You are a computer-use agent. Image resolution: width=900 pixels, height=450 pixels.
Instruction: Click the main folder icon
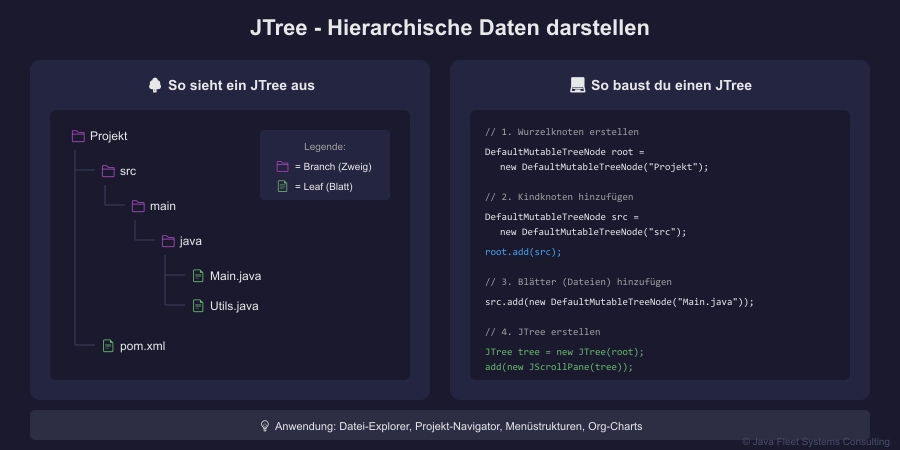(138, 206)
